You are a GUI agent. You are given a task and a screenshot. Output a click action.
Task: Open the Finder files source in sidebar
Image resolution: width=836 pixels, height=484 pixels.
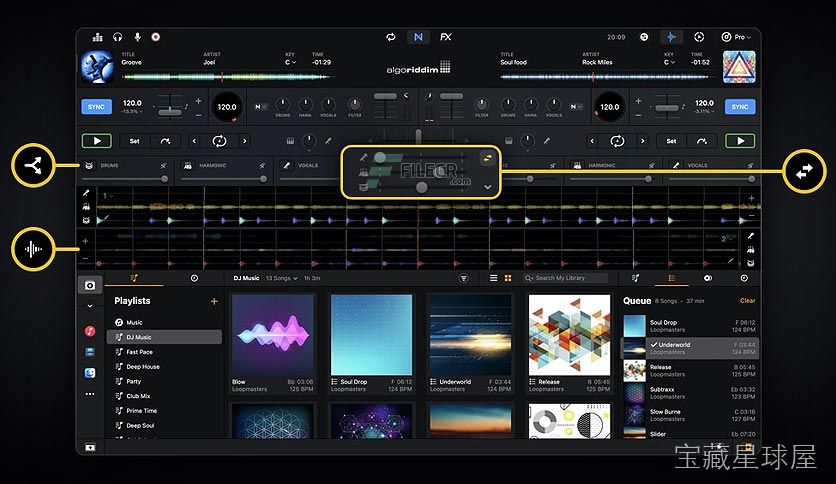(x=90, y=373)
